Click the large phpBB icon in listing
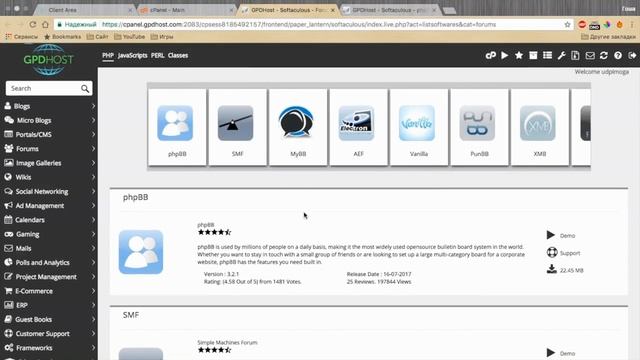Screen dimensions: 640x360 (141, 252)
